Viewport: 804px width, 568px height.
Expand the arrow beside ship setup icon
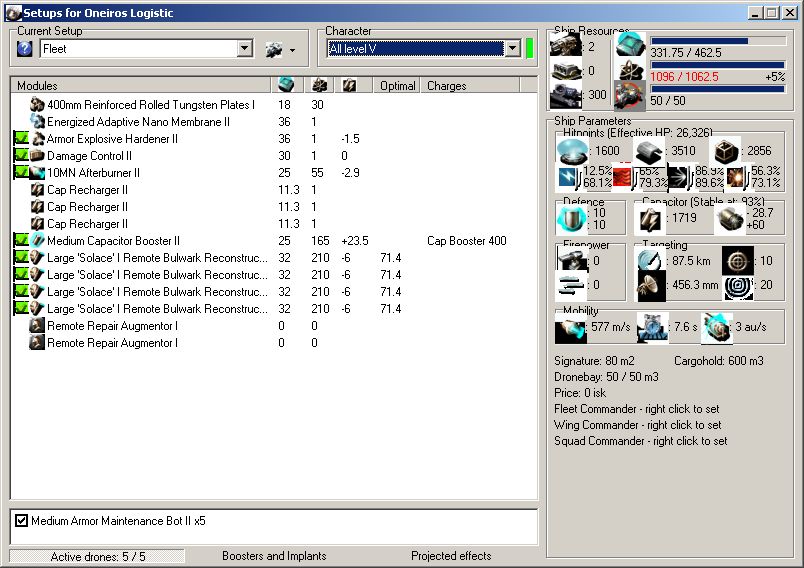click(292, 50)
